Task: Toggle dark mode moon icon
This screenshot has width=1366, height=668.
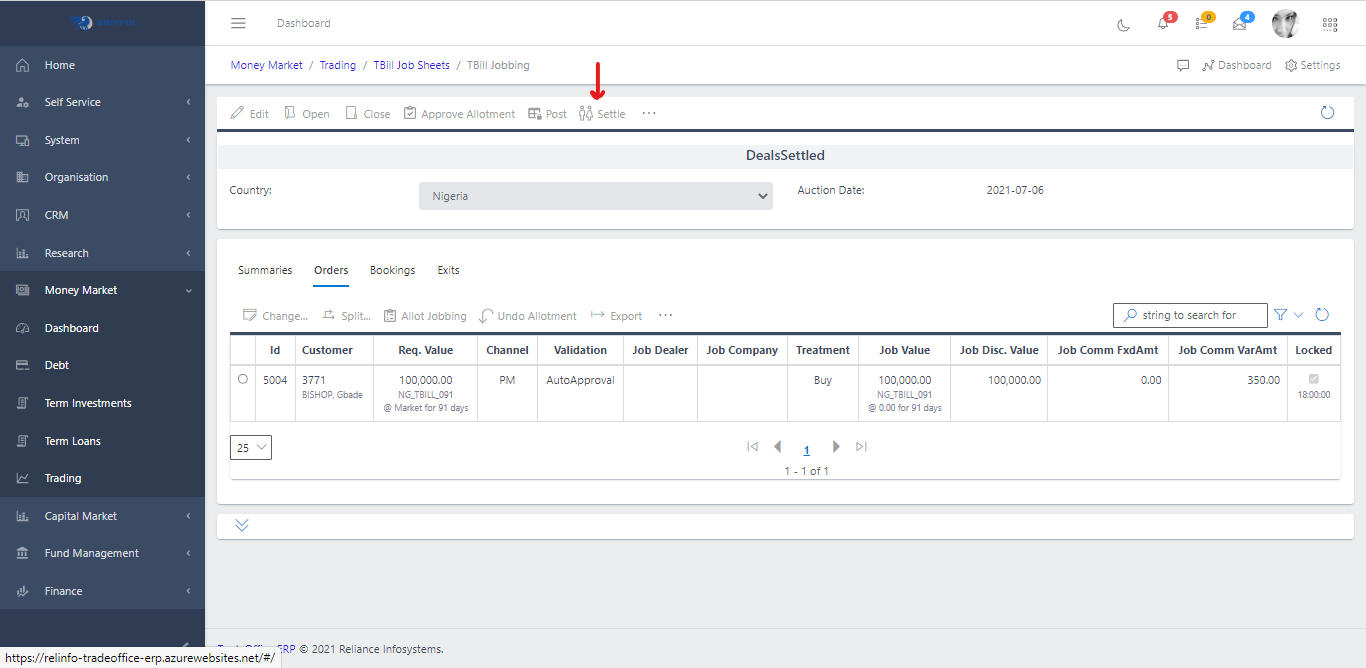Action: (1123, 24)
